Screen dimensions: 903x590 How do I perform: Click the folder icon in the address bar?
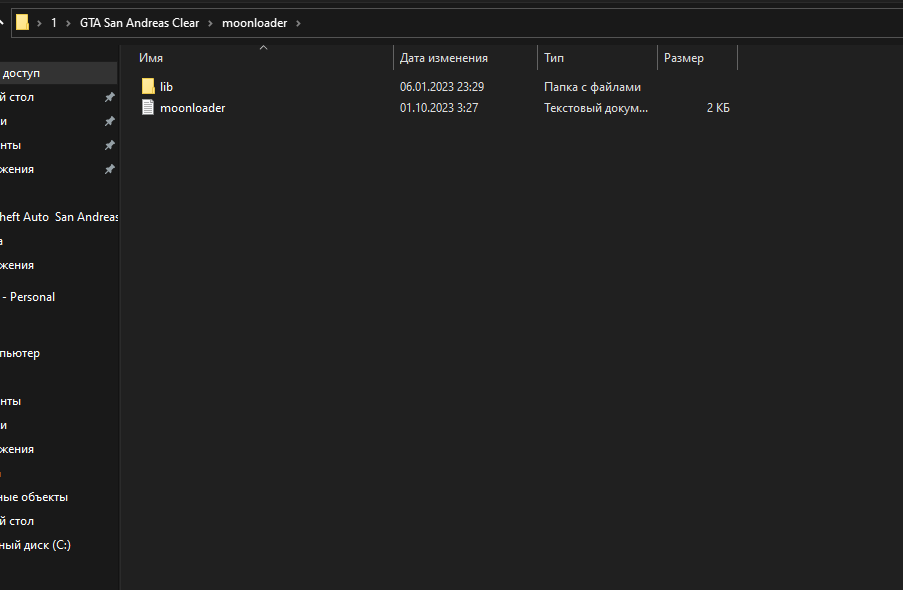coord(23,22)
